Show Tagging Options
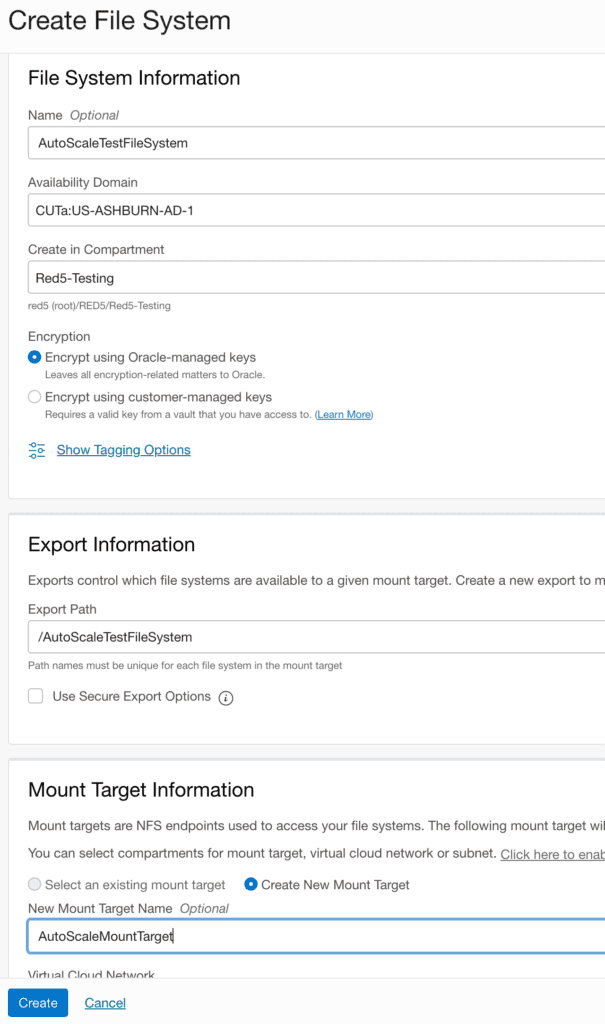This screenshot has height=1024, width=605. [x=123, y=450]
